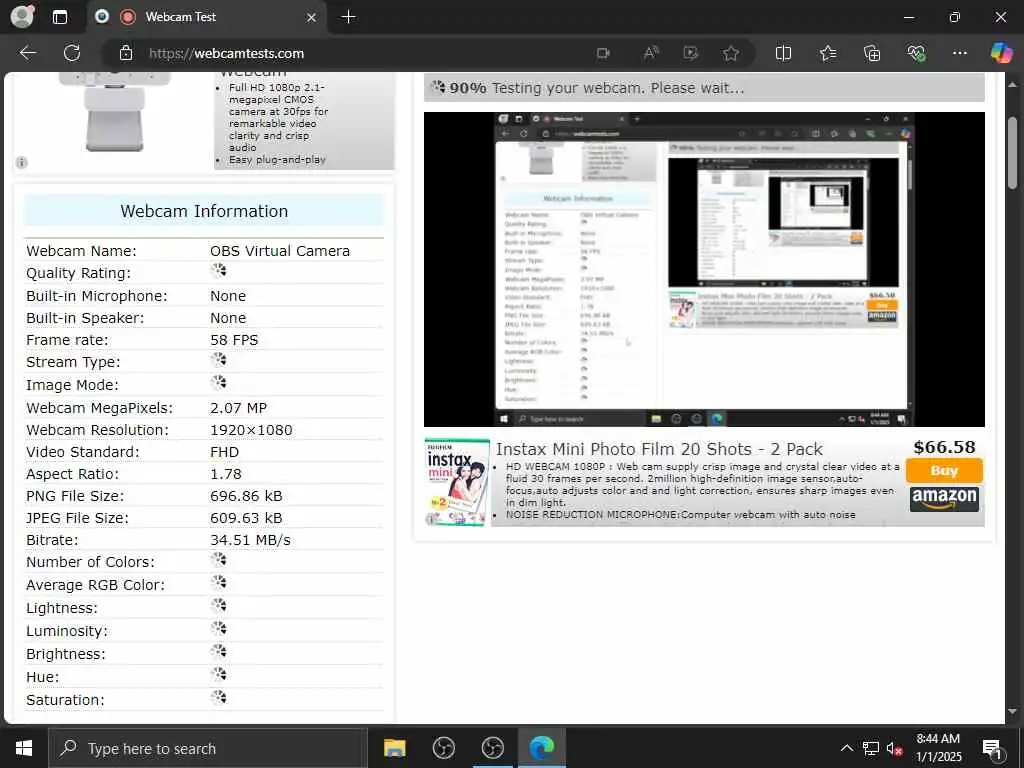The height and width of the screenshot is (768, 1024).
Task: Click the Quality Rating loading spinner
Action: click(218, 271)
